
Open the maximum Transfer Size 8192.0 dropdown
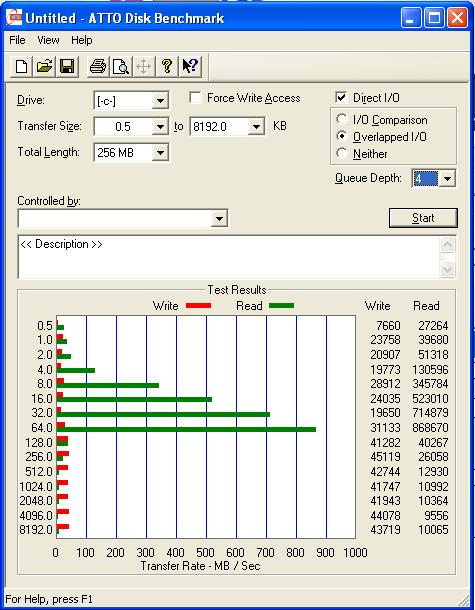click(x=256, y=127)
